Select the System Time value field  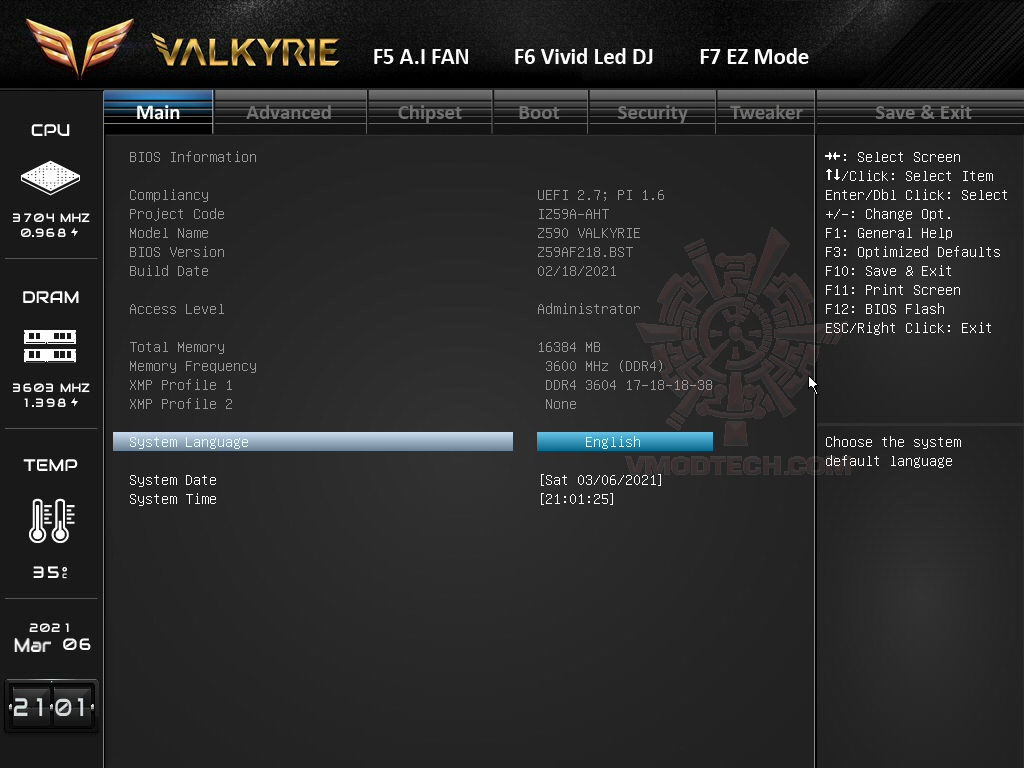[x=577, y=499]
